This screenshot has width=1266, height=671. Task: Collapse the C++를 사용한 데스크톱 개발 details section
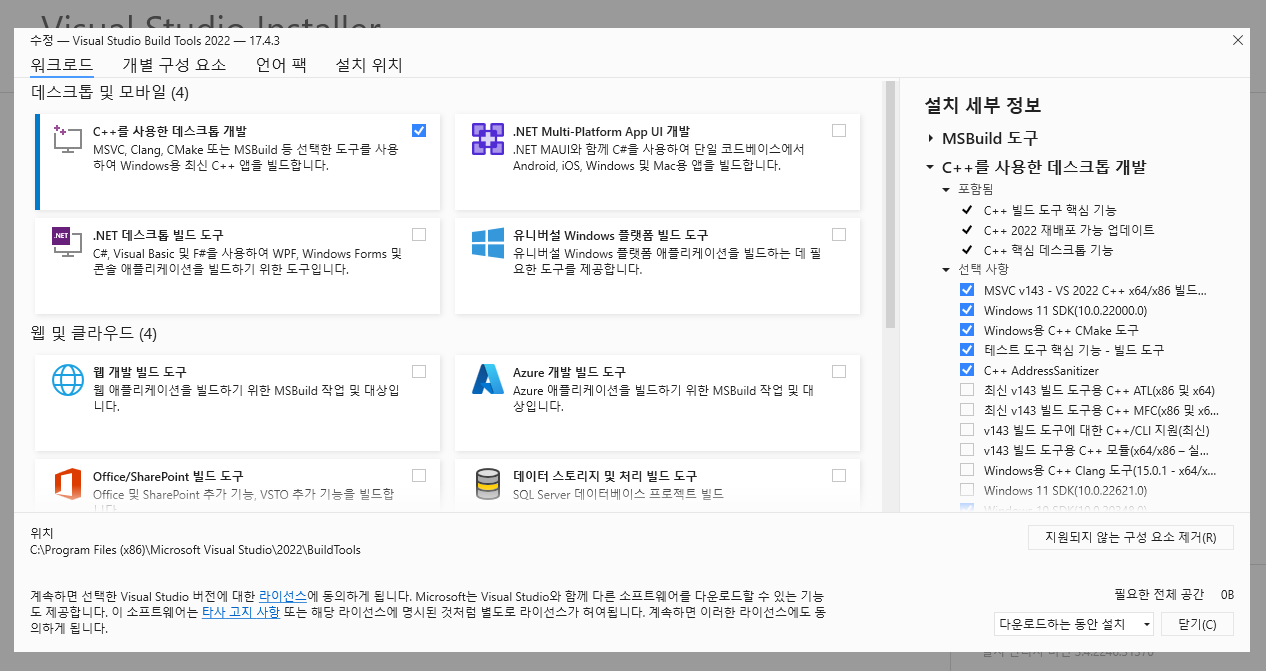(x=930, y=168)
